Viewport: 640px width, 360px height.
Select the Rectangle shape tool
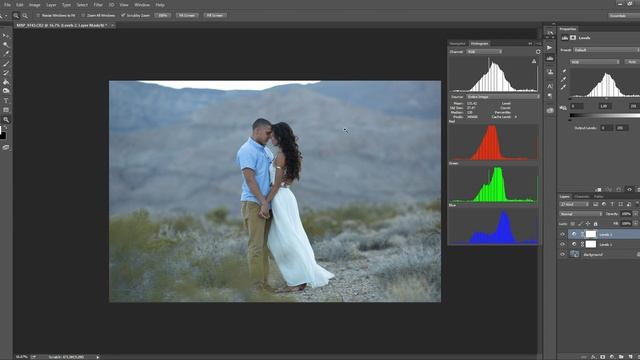(6, 110)
